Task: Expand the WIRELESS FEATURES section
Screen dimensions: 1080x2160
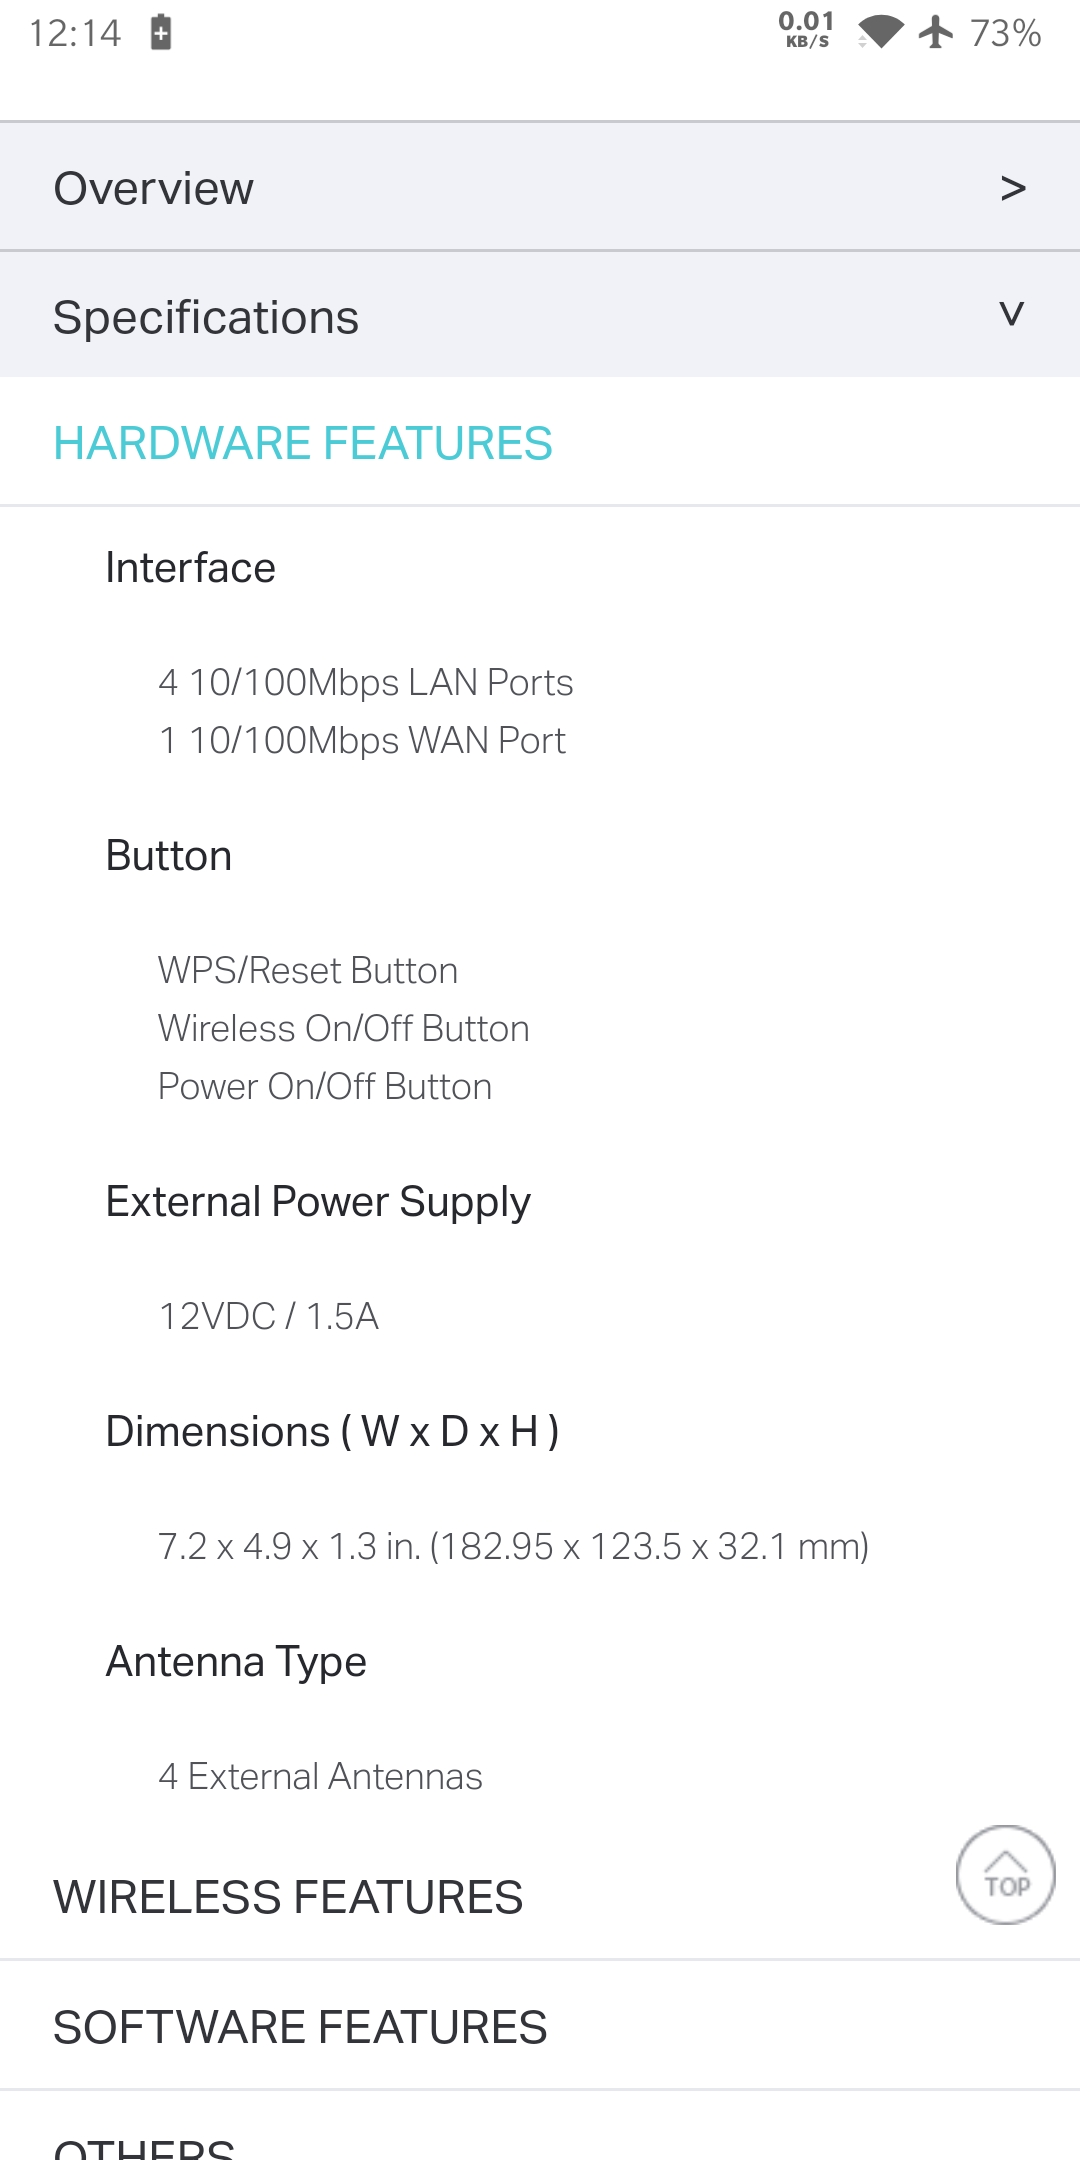Action: coord(288,1897)
